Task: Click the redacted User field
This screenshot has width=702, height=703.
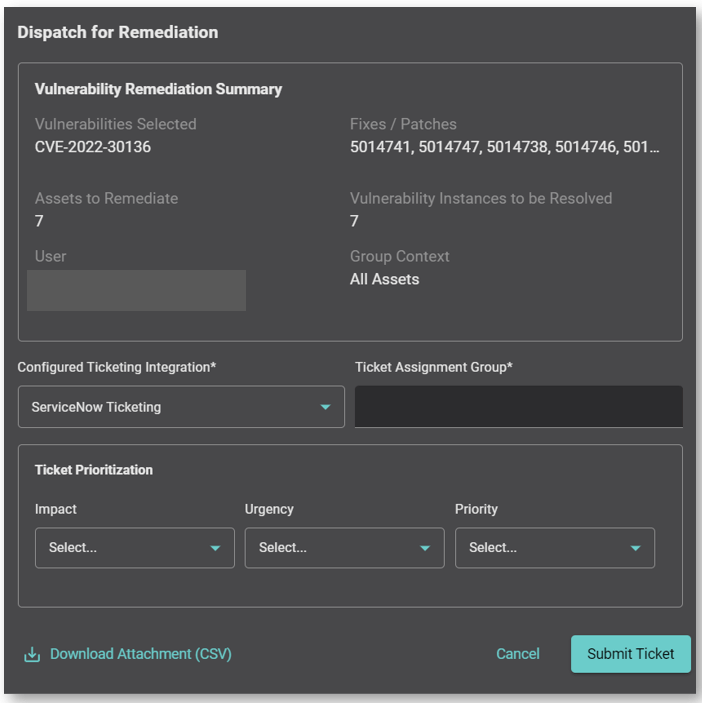Action: click(136, 290)
